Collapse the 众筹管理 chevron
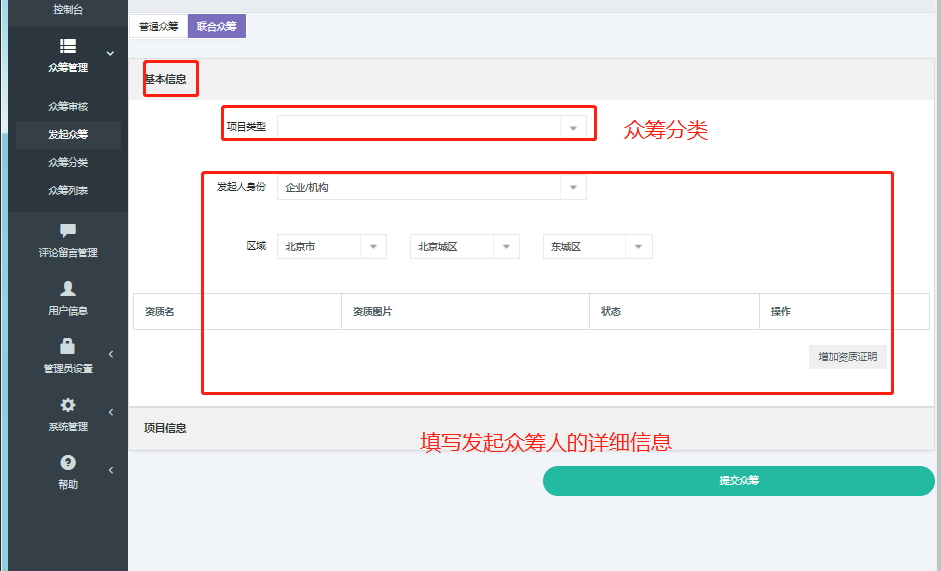This screenshot has height=571, width=941. pyautogui.click(x=110, y=53)
